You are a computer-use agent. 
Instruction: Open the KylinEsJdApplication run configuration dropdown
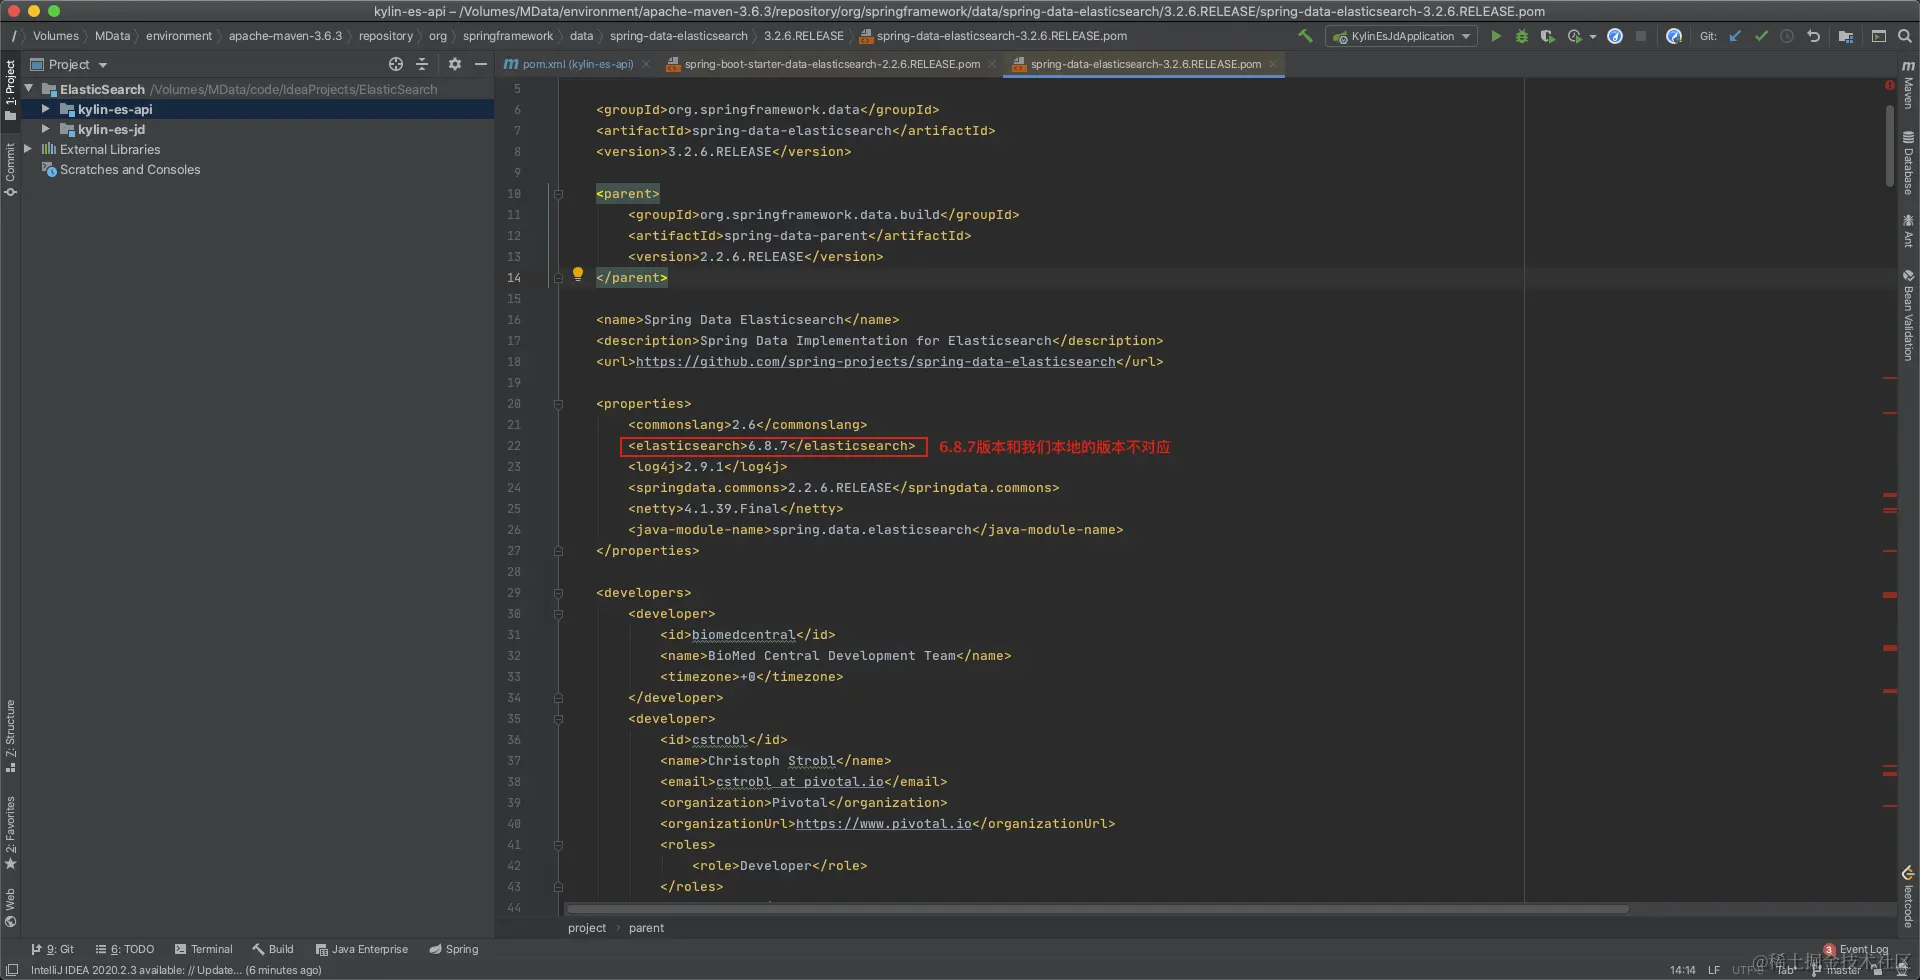click(1402, 36)
